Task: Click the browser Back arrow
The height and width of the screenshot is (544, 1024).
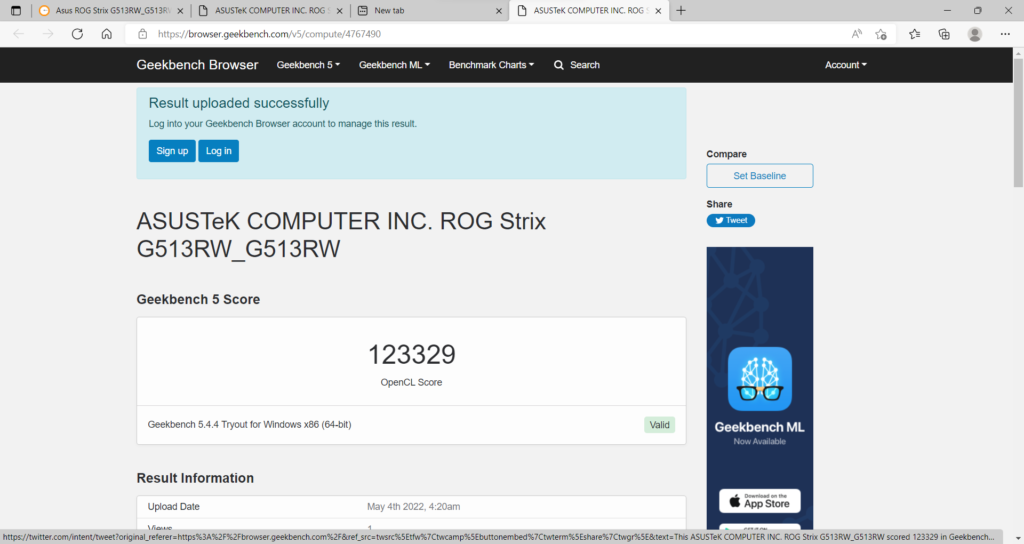Action: (19, 34)
